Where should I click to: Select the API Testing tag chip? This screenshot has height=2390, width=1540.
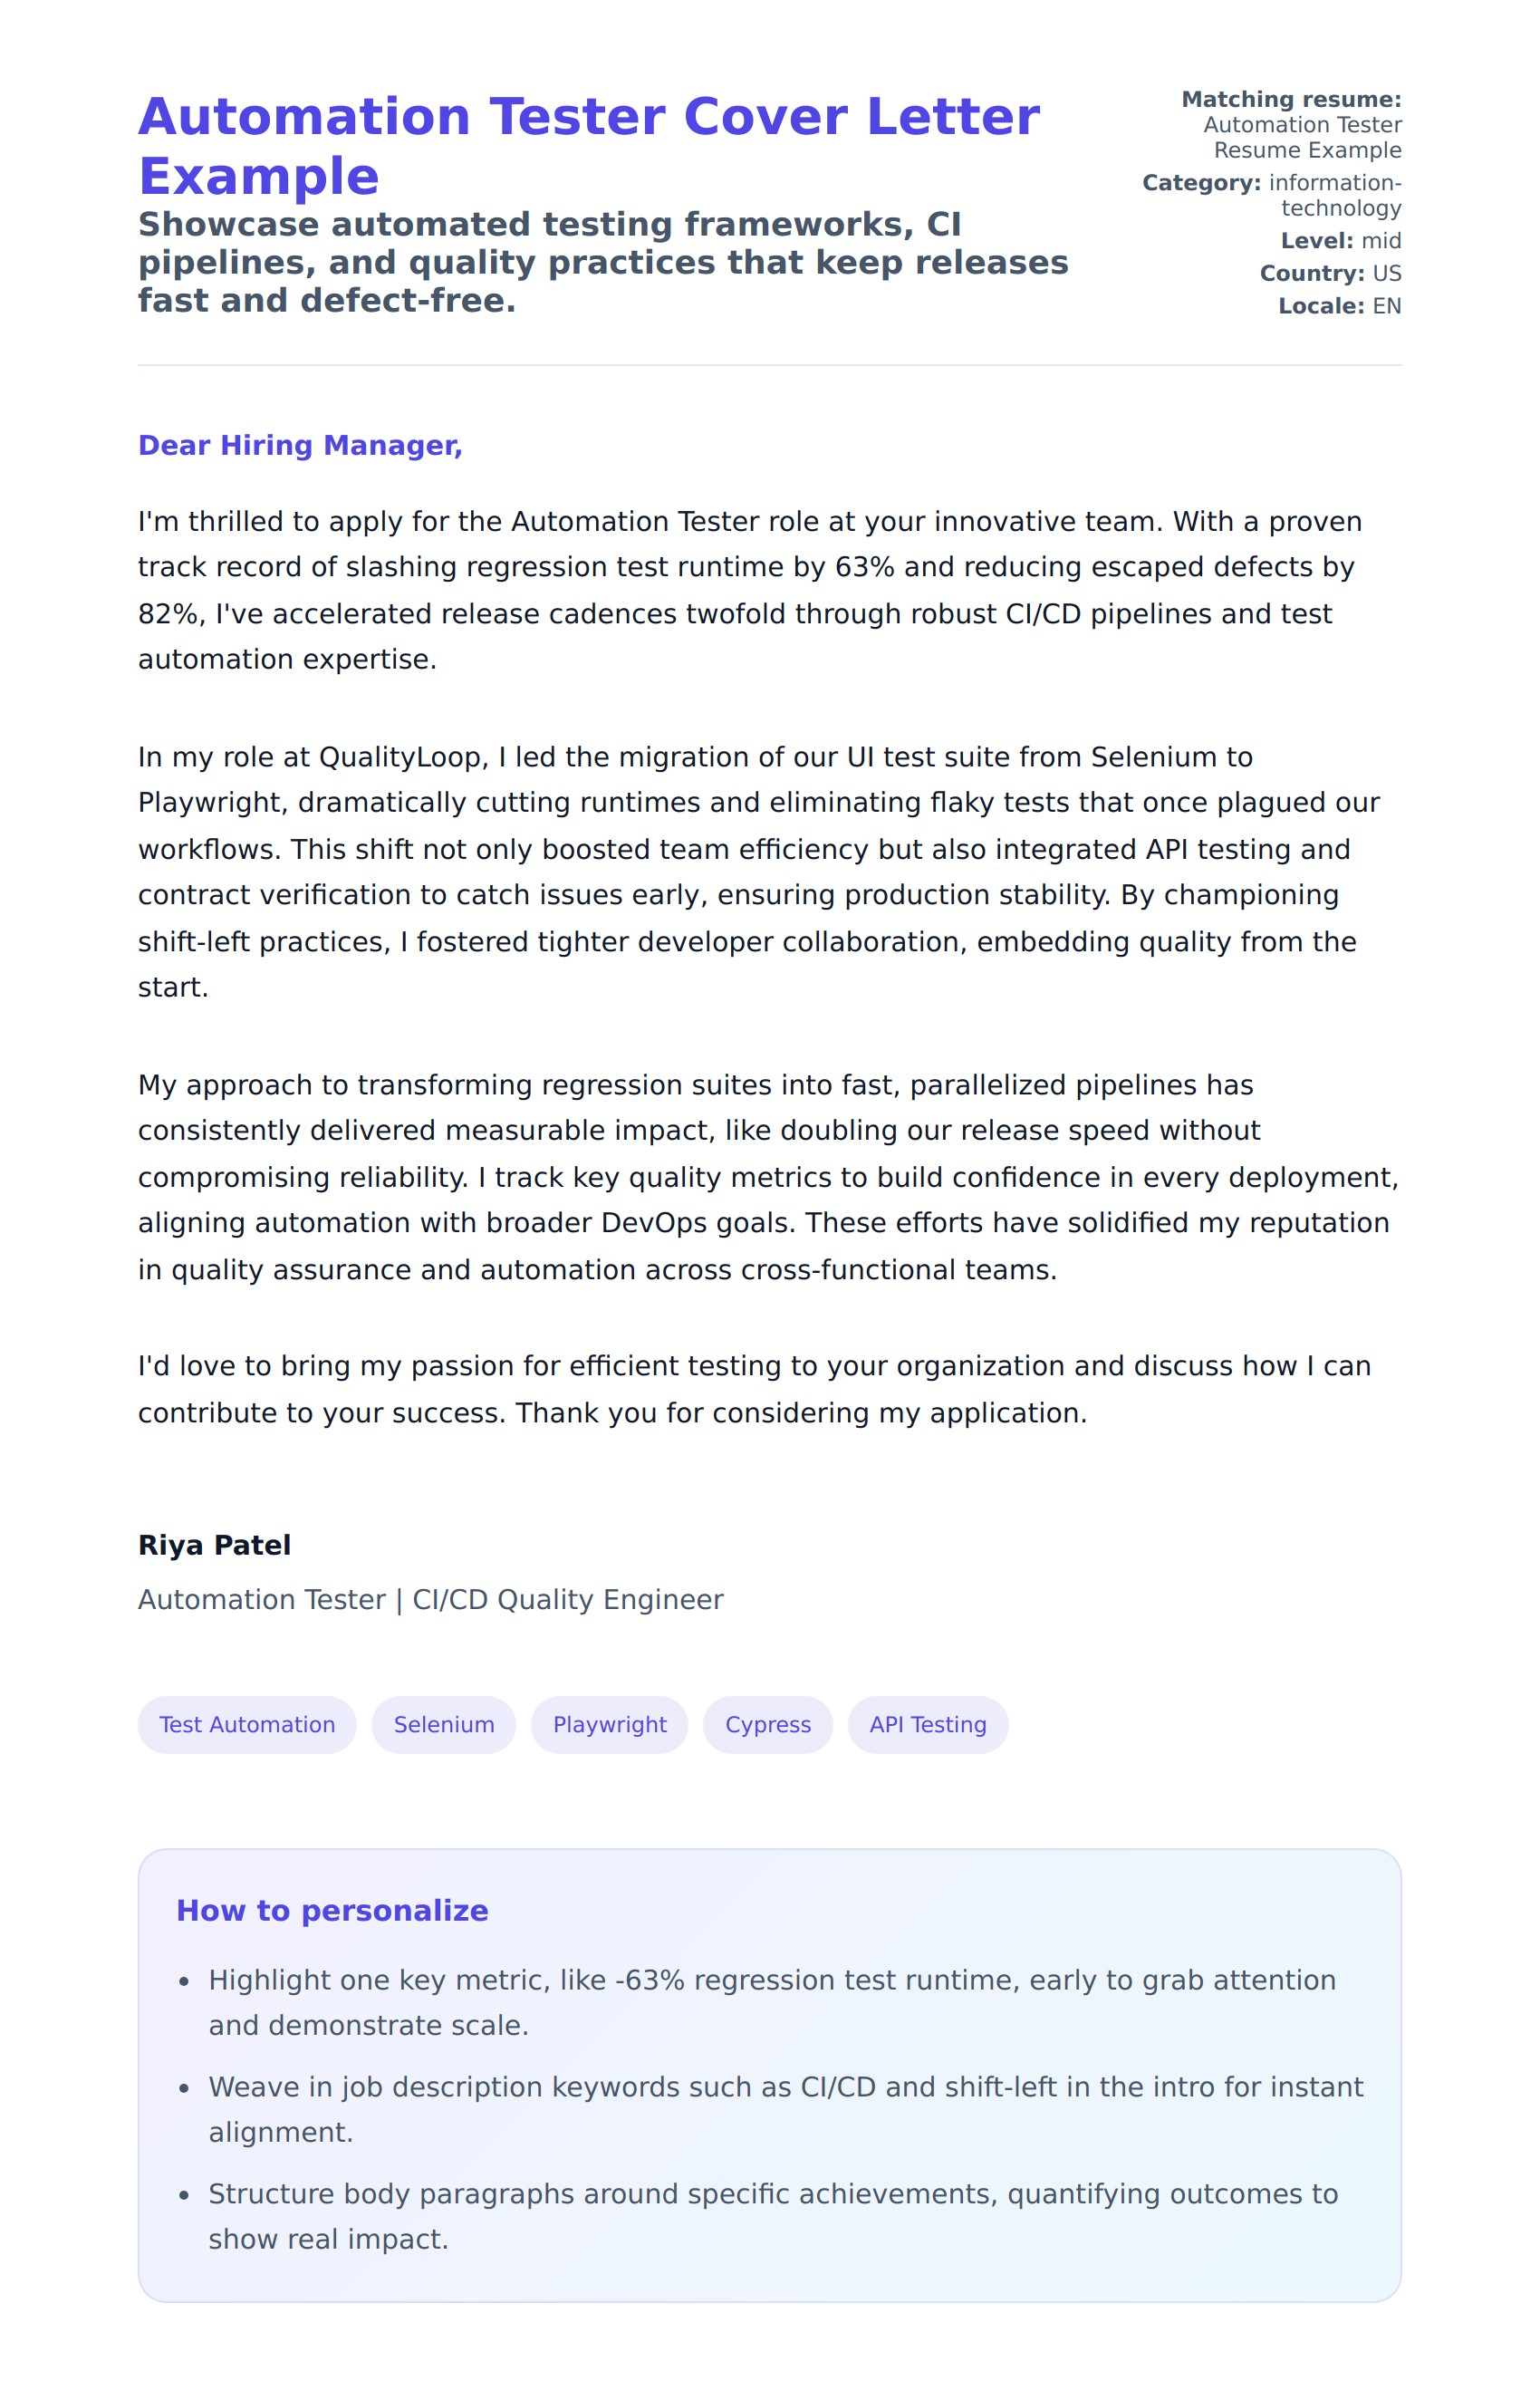tap(927, 1724)
